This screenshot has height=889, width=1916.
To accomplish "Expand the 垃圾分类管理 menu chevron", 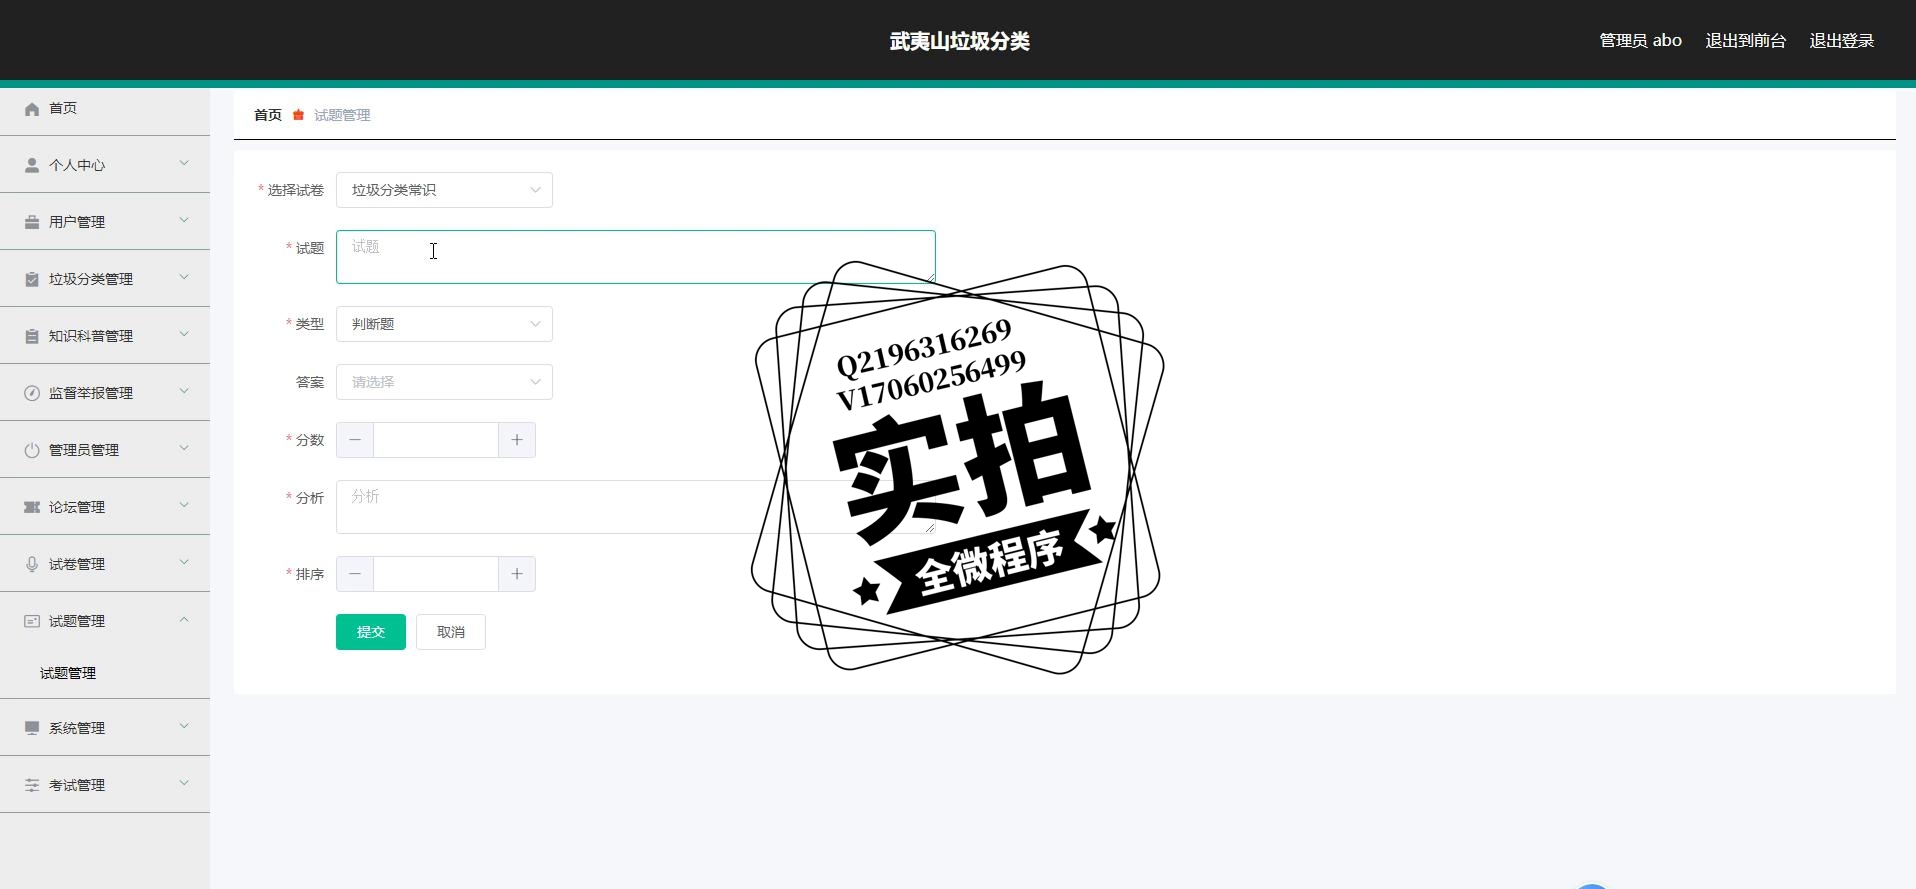I will (184, 277).
